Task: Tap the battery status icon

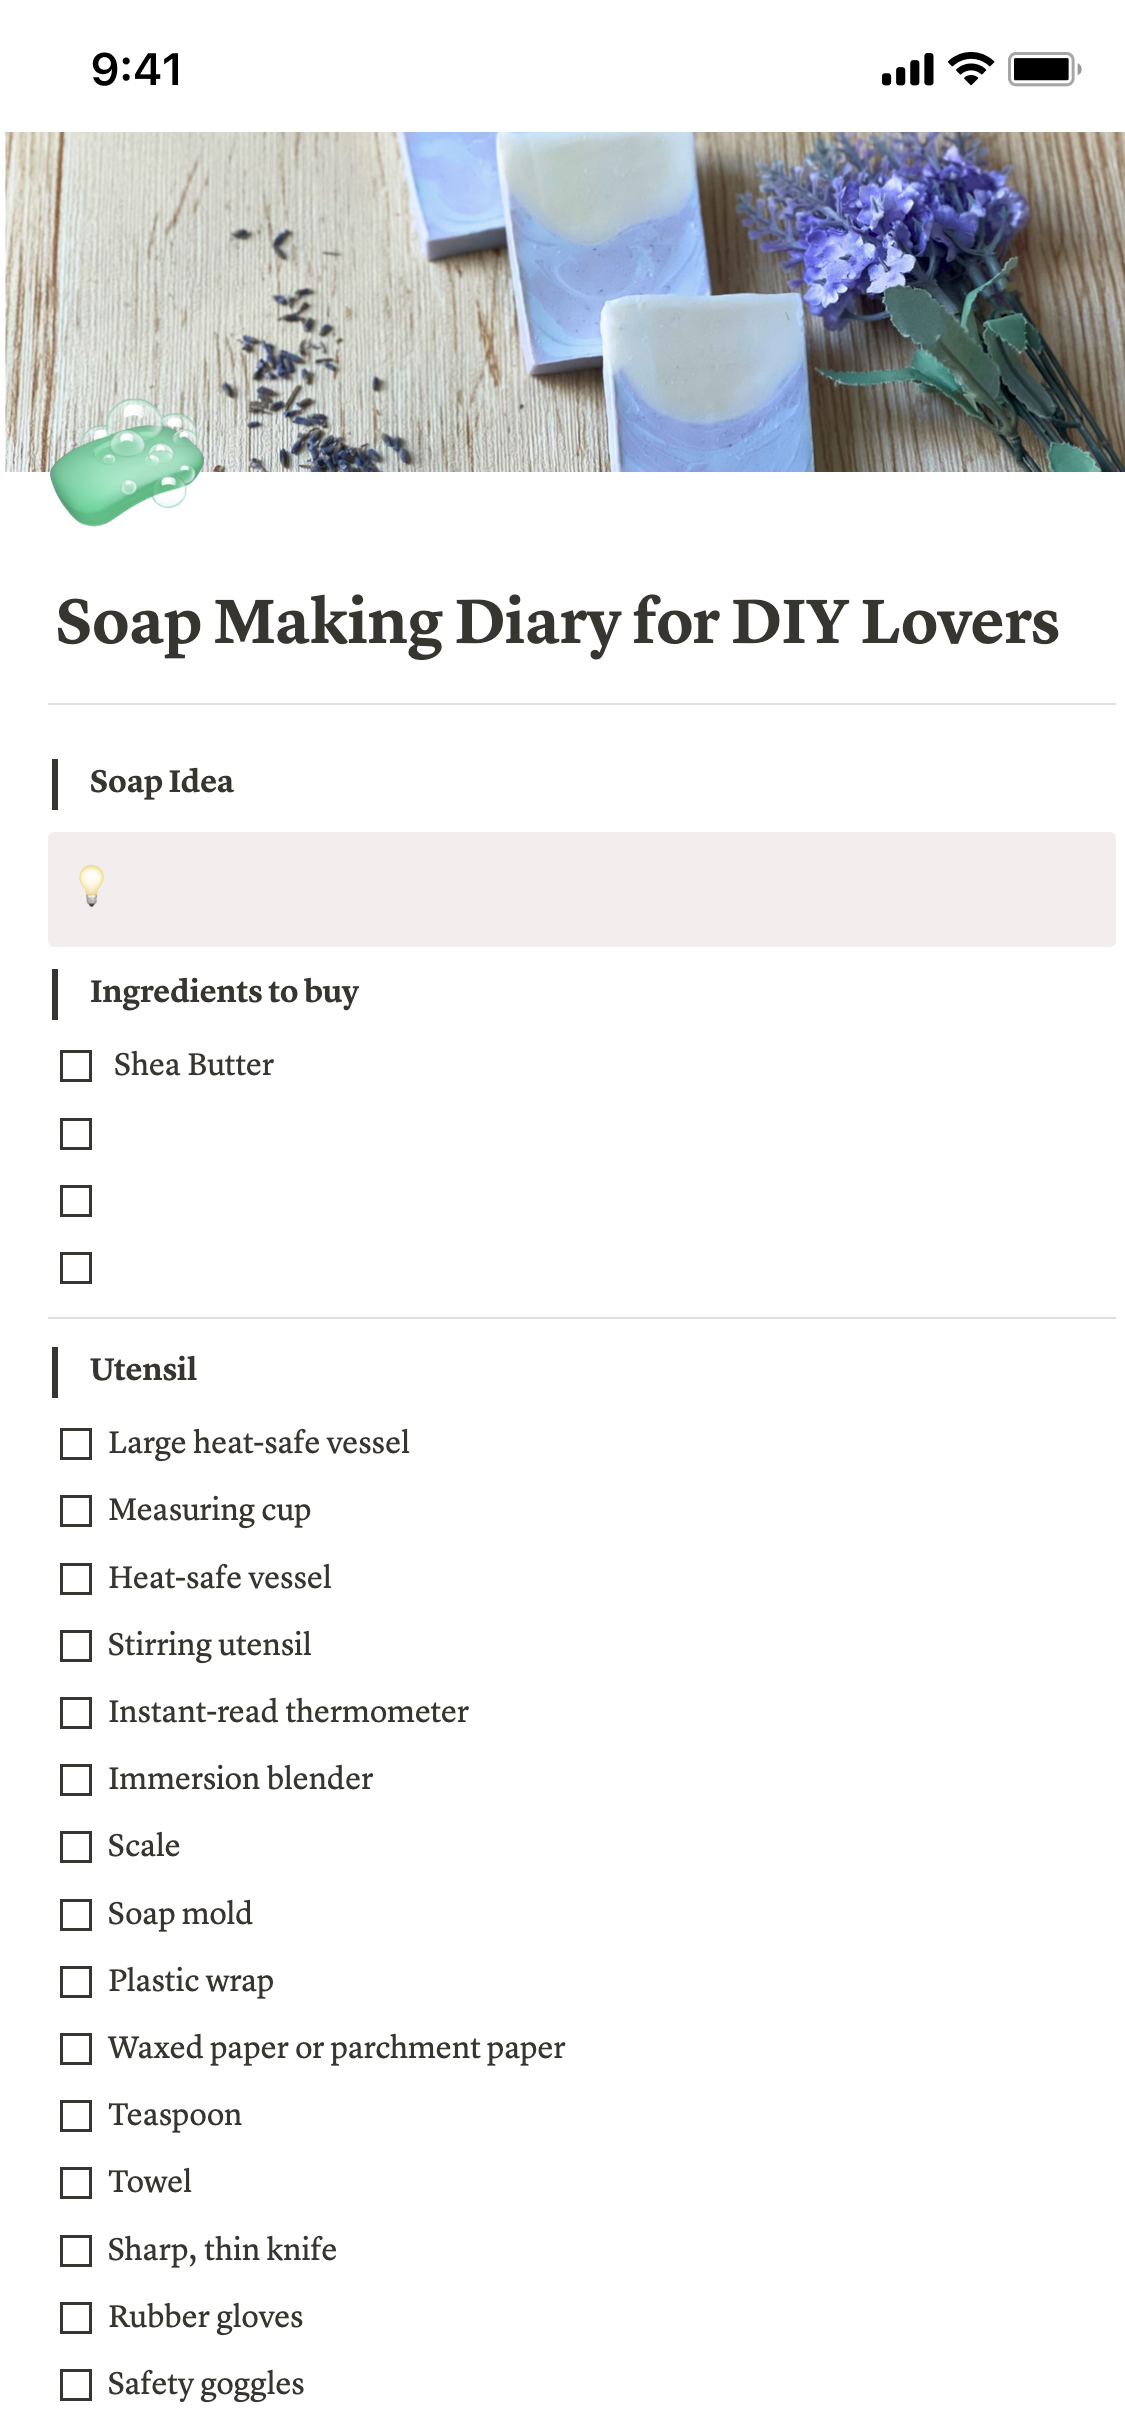Action: 1043,69
